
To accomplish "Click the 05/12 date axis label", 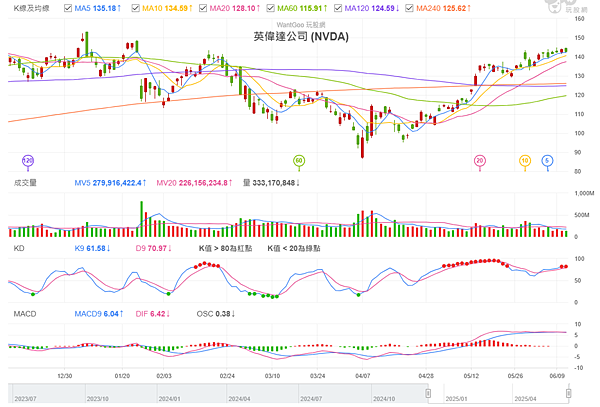I will [x=471, y=376].
